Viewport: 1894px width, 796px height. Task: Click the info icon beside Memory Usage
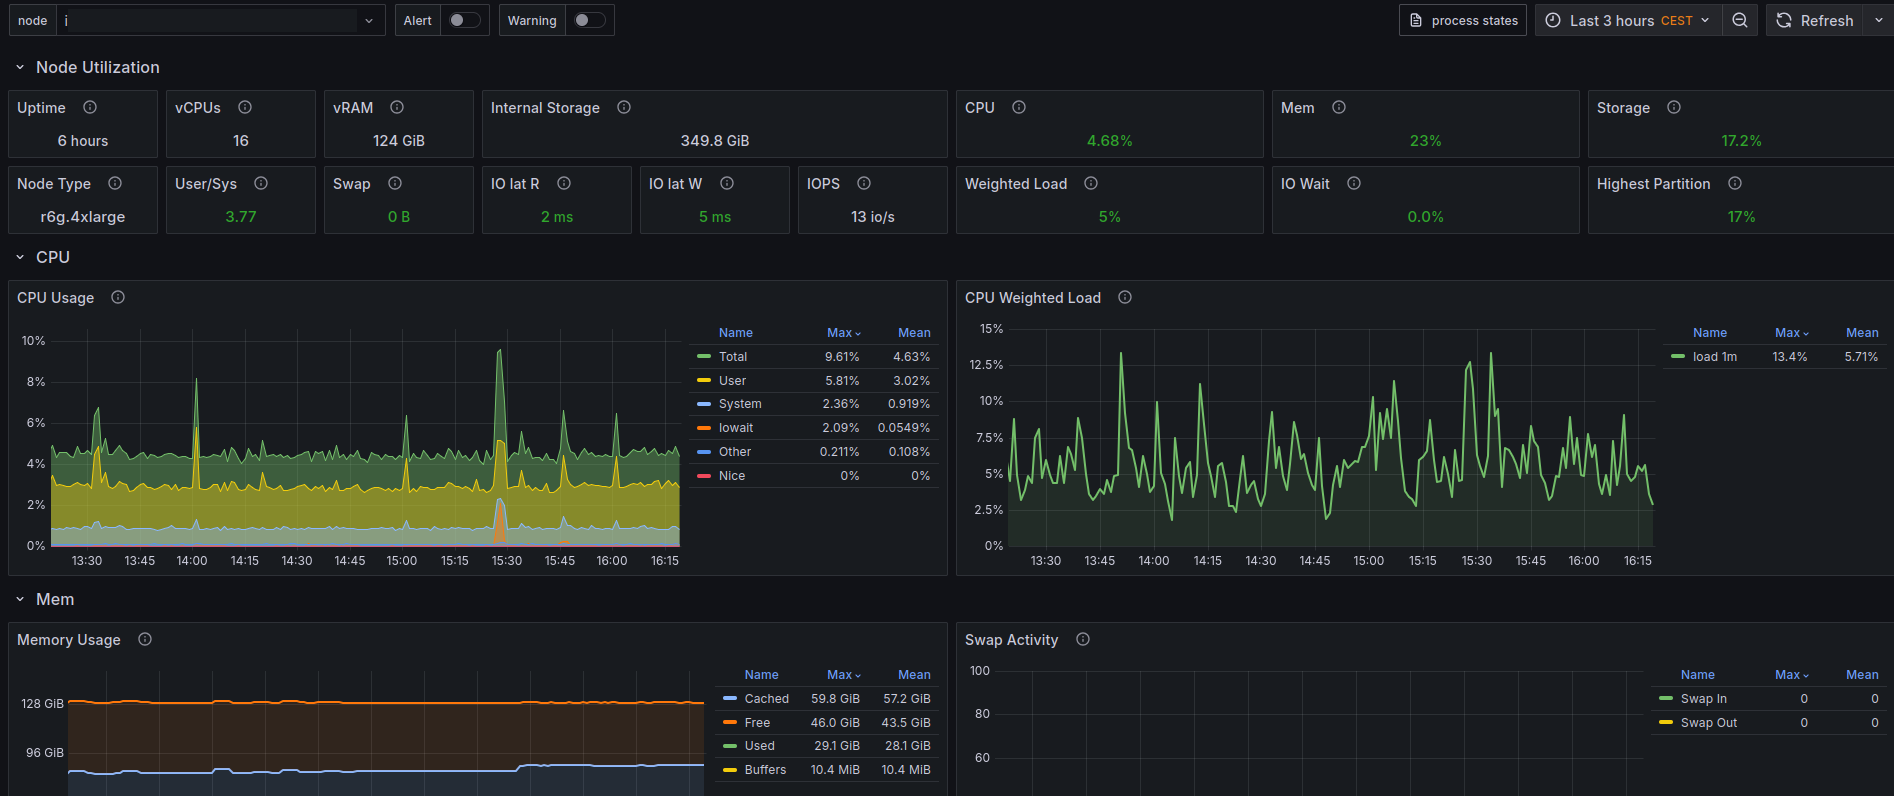coord(145,639)
